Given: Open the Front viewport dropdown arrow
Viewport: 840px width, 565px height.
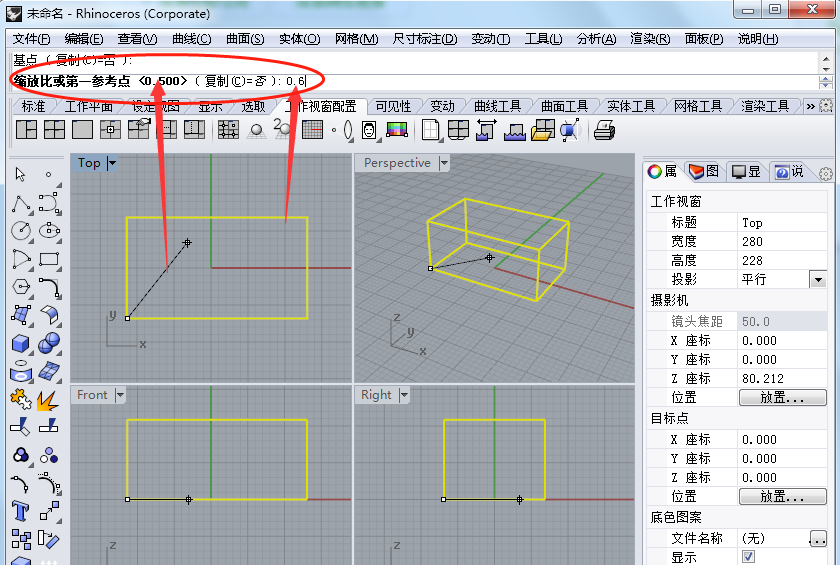Looking at the screenshot, I should click(120, 395).
